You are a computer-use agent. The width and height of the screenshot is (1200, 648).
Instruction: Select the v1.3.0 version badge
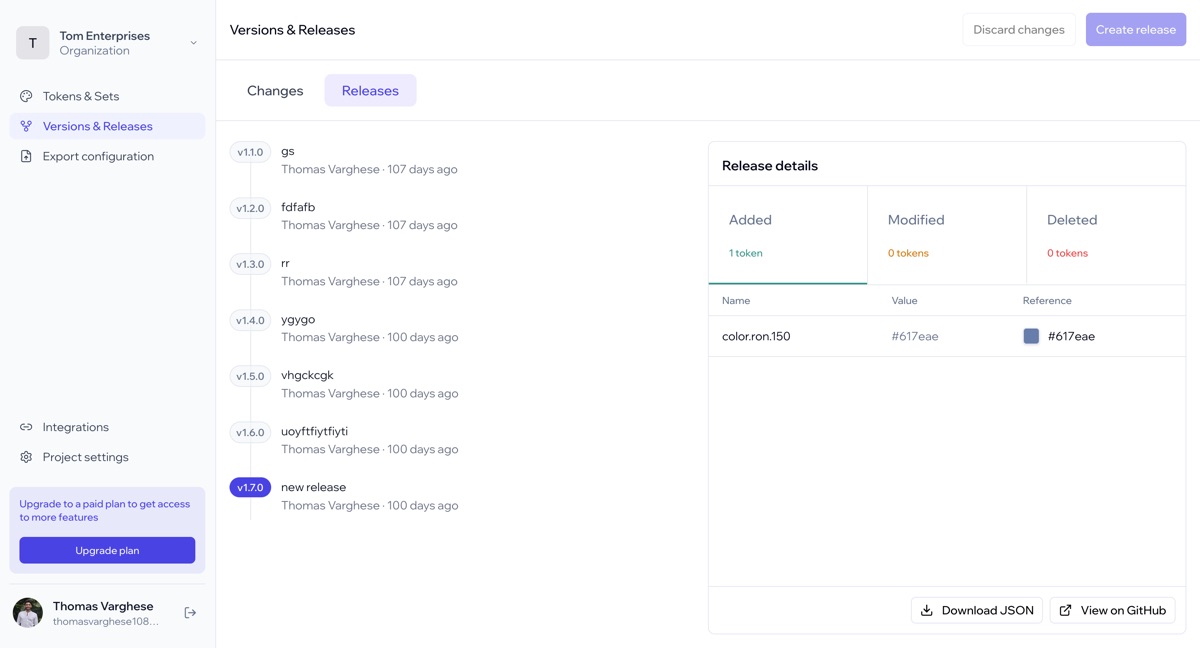tap(250, 264)
